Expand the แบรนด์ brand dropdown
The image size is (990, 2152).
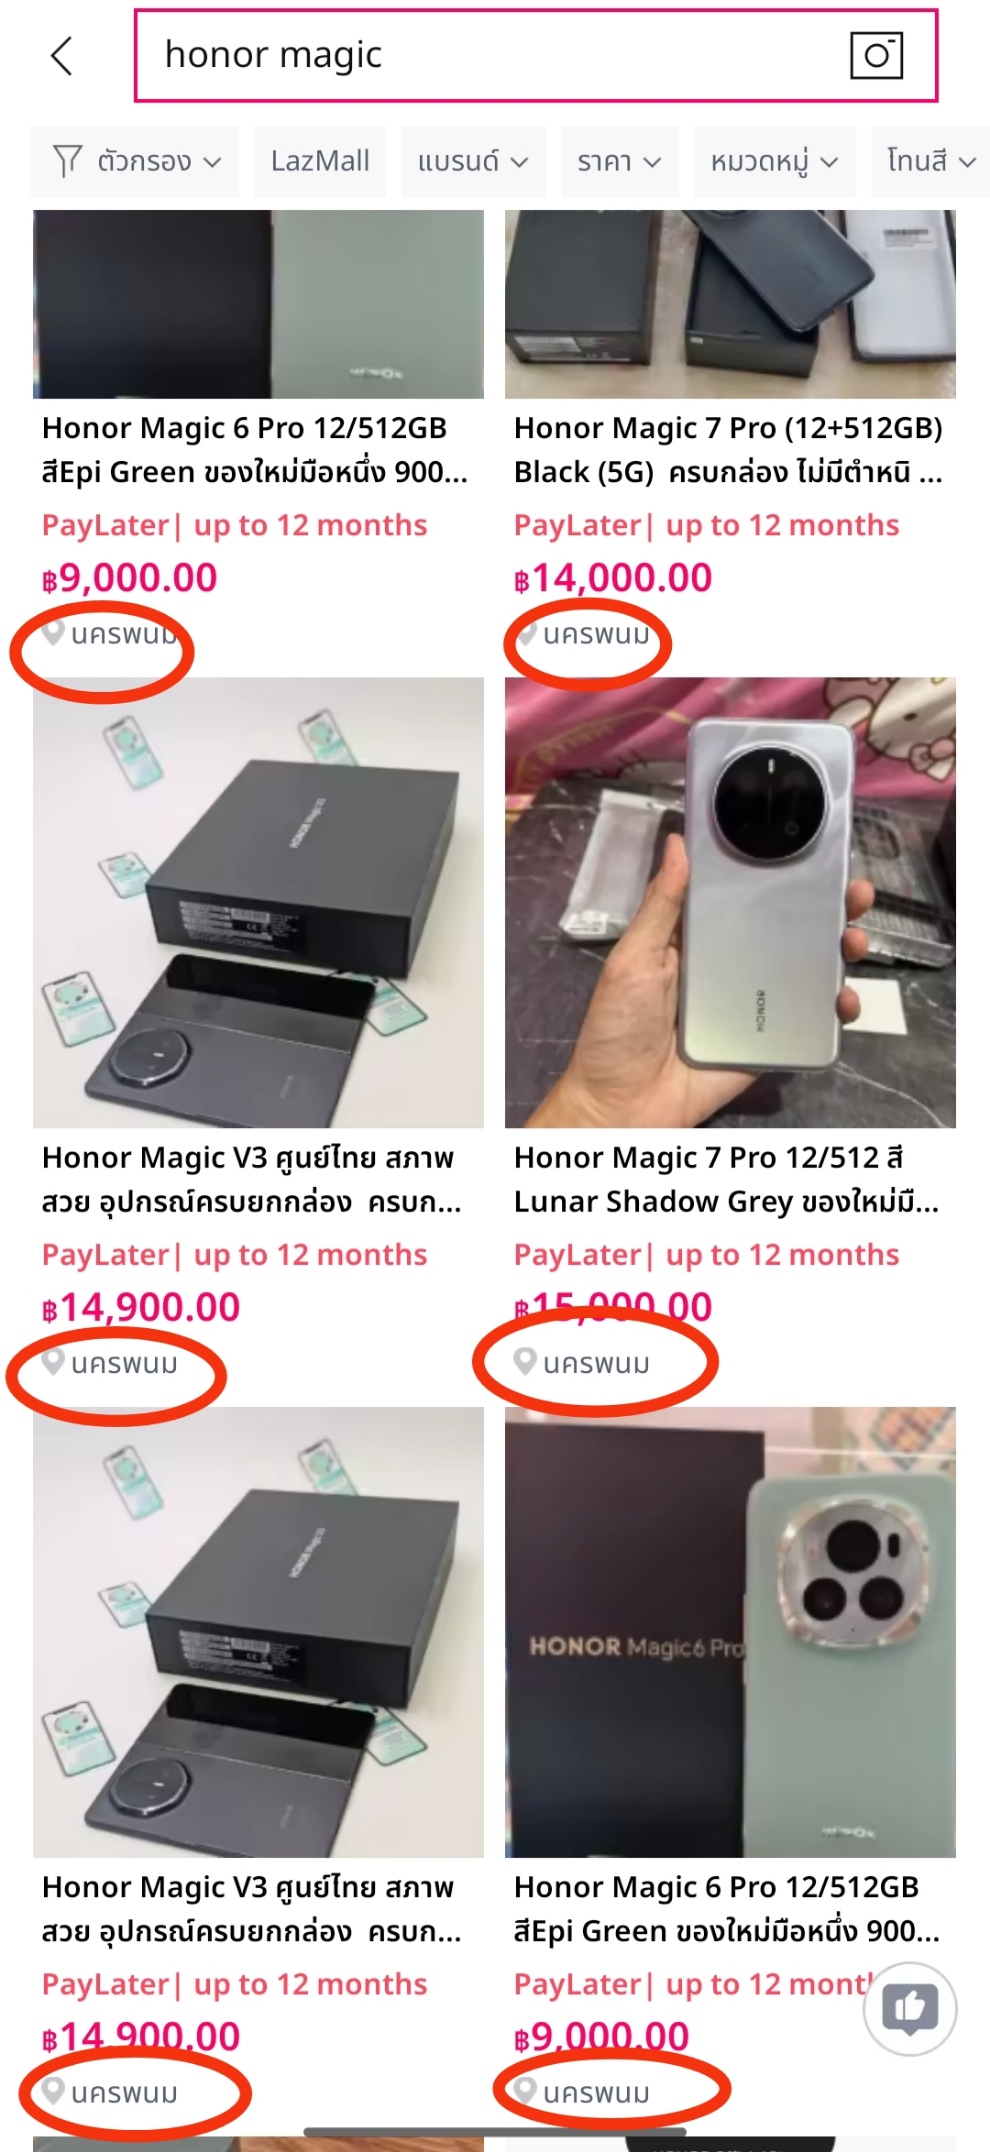point(473,161)
